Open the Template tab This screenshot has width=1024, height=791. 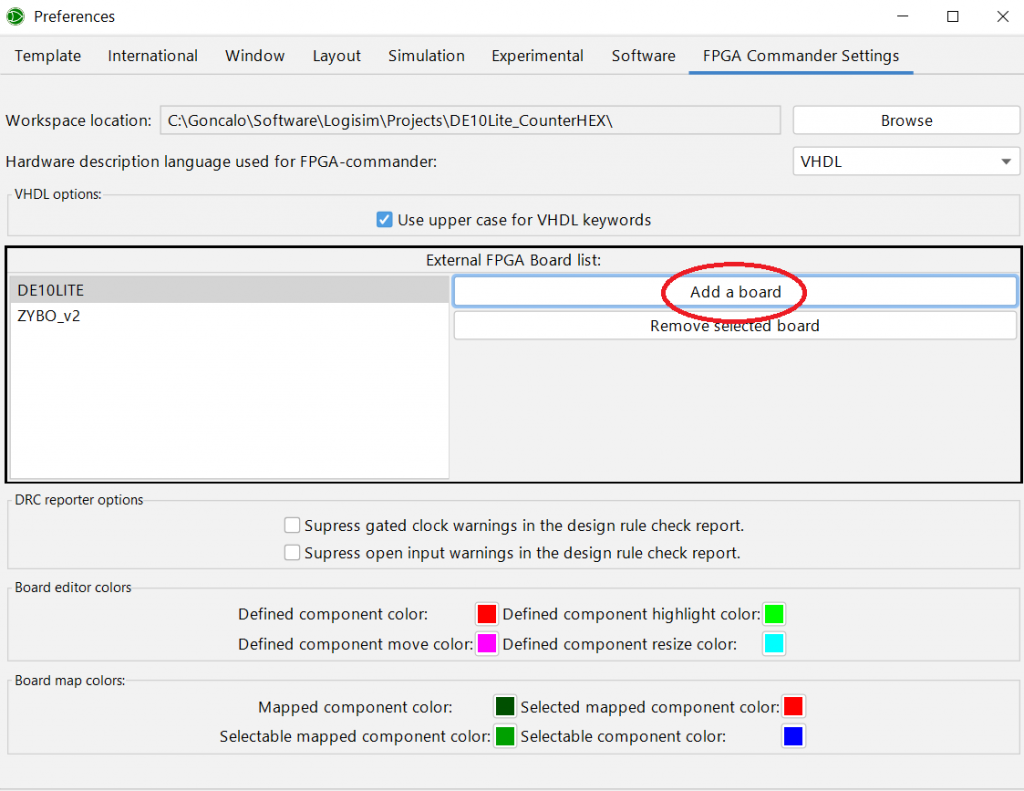point(48,56)
